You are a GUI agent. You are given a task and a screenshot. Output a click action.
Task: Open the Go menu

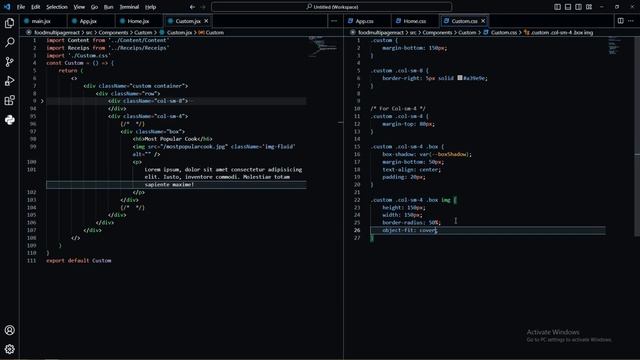94,7
